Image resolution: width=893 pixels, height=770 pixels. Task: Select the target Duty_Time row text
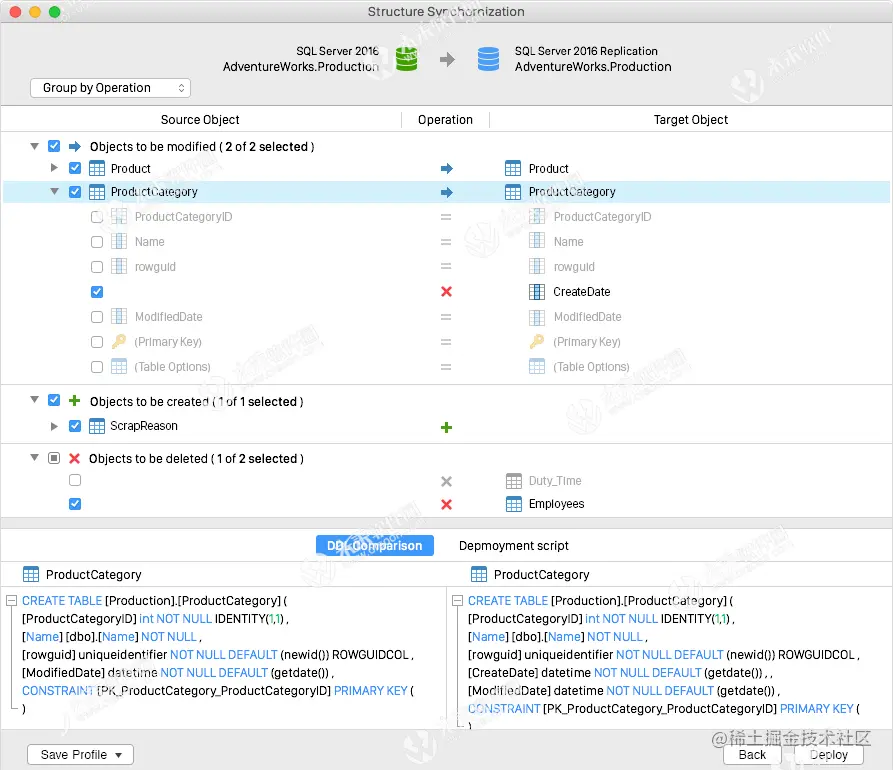(x=555, y=481)
